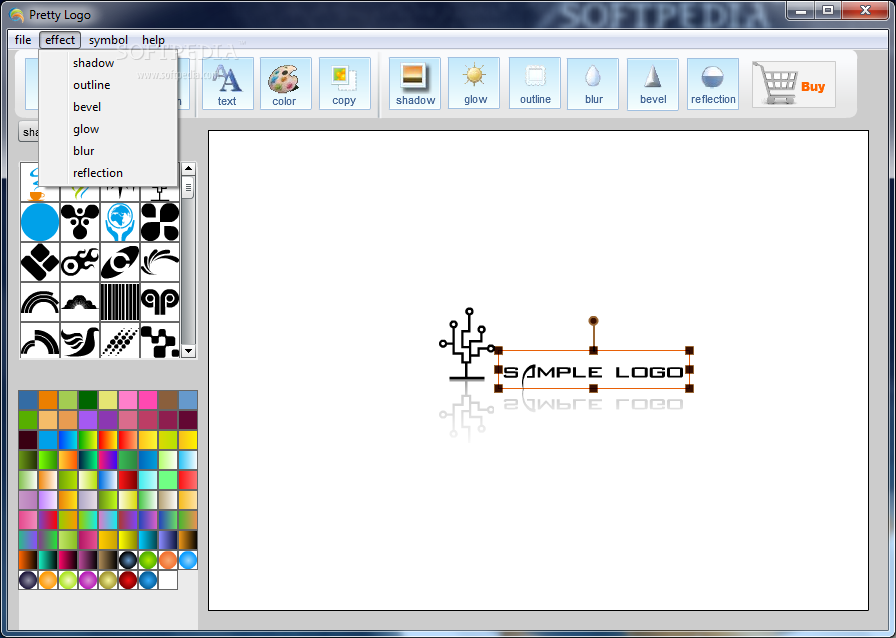The width and height of the screenshot is (896, 638).
Task: Select the cloud bush symbol
Action: pyautogui.click(x=80, y=302)
